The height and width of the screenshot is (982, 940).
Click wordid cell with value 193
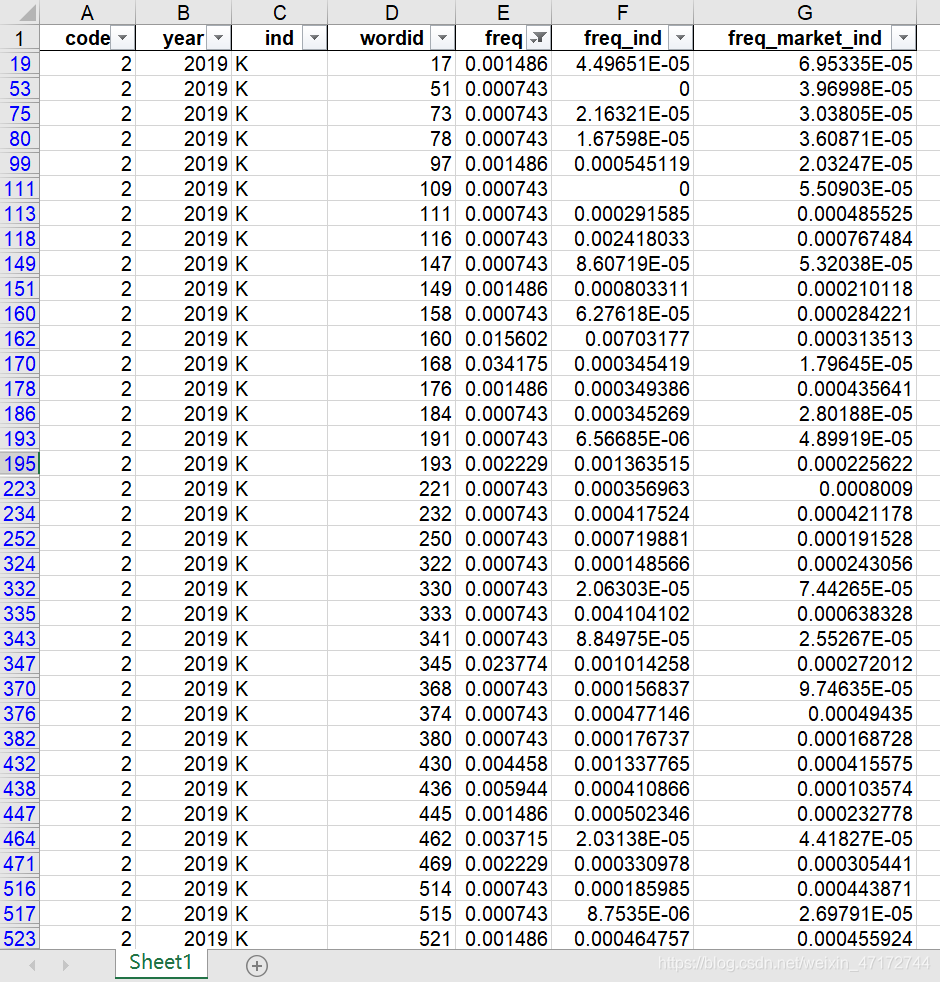(x=391, y=464)
